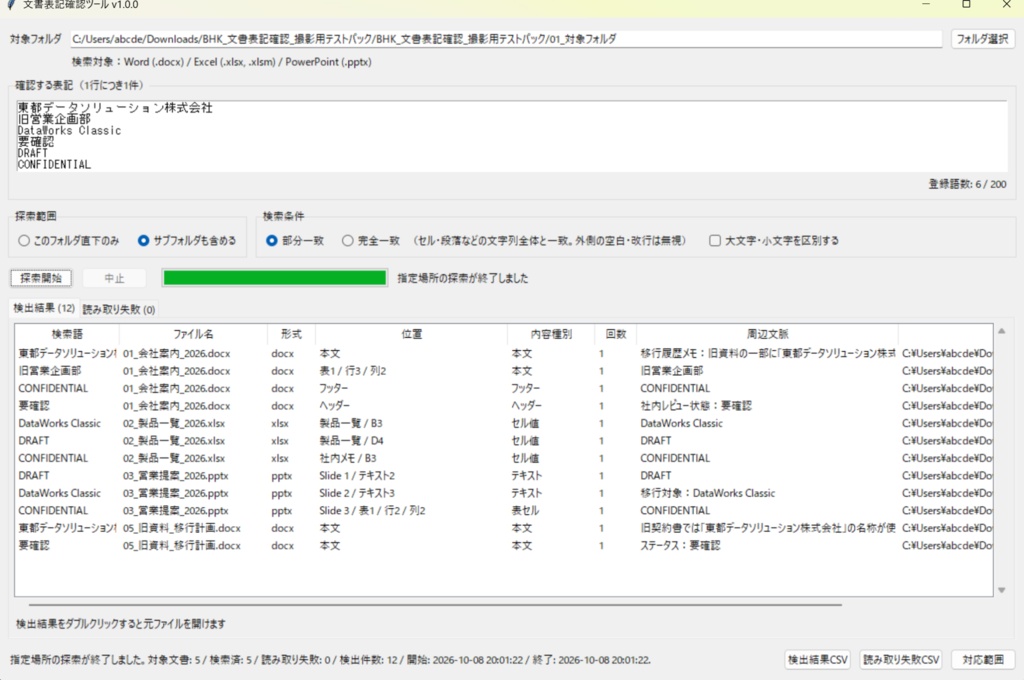Select CONFIDENTIAL row at 社内メモ / B3

point(504,458)
